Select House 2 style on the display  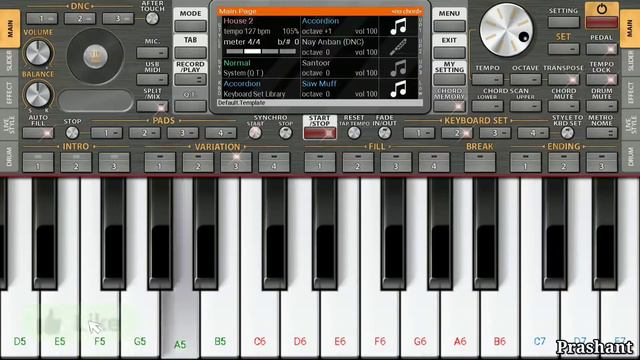[238, 21]
